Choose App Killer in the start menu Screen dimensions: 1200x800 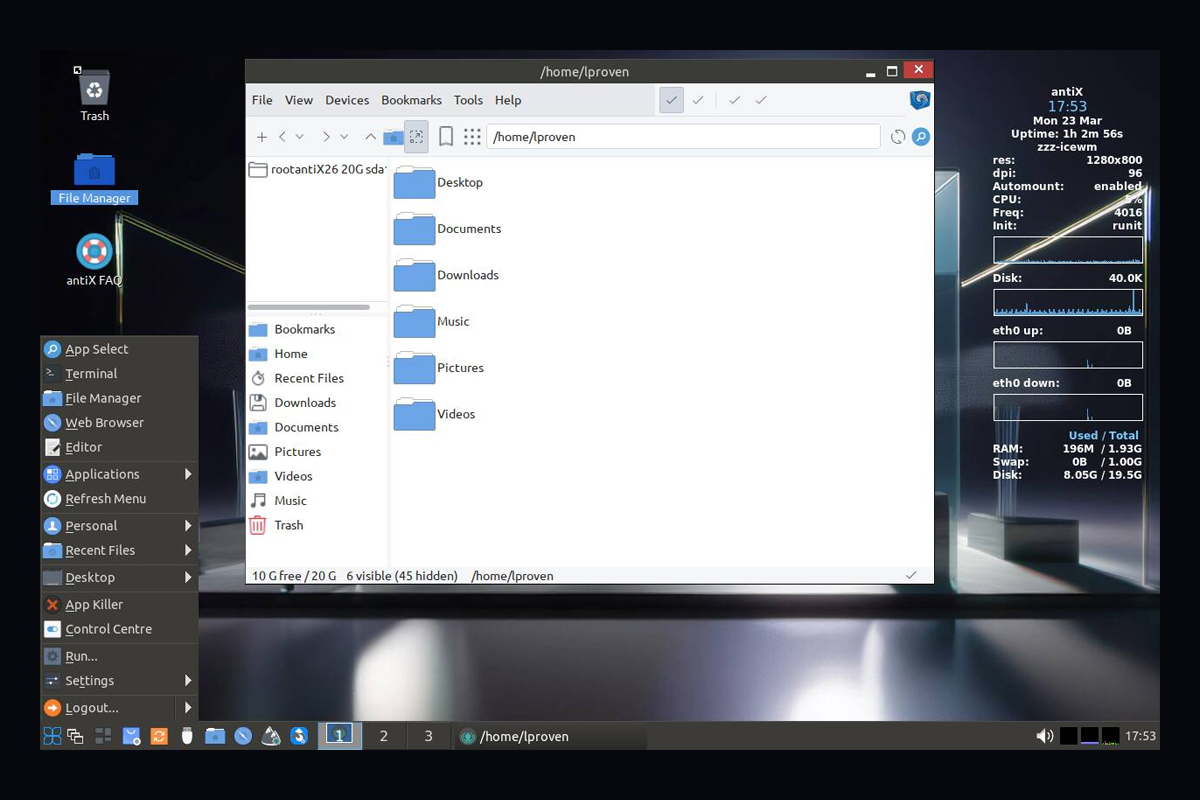click(119, 605)
